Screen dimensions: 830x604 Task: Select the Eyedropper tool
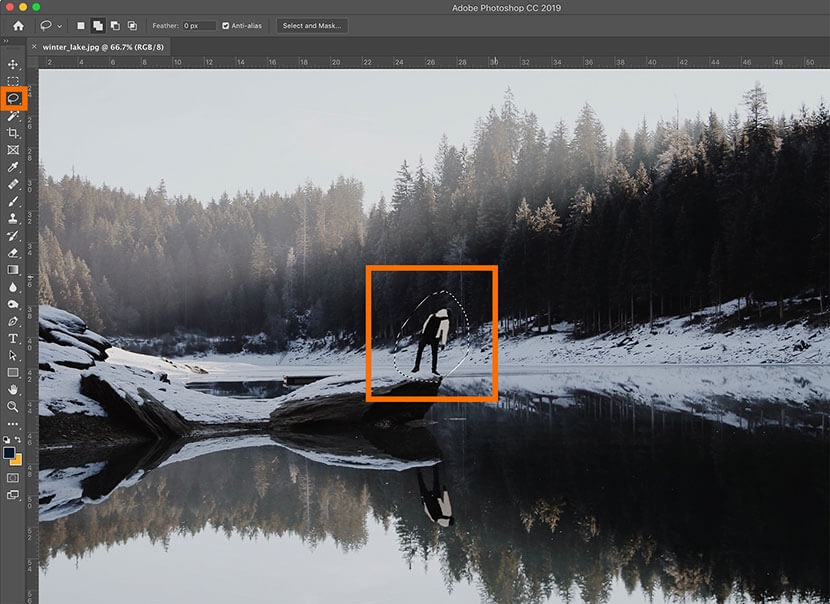coord(13,167)
